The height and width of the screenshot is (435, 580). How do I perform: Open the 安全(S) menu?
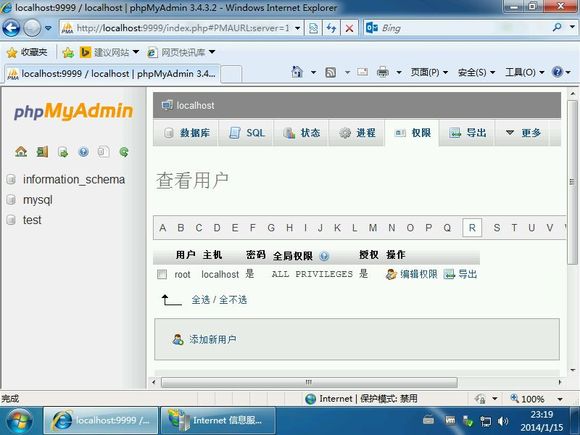(x=476, y=72)
